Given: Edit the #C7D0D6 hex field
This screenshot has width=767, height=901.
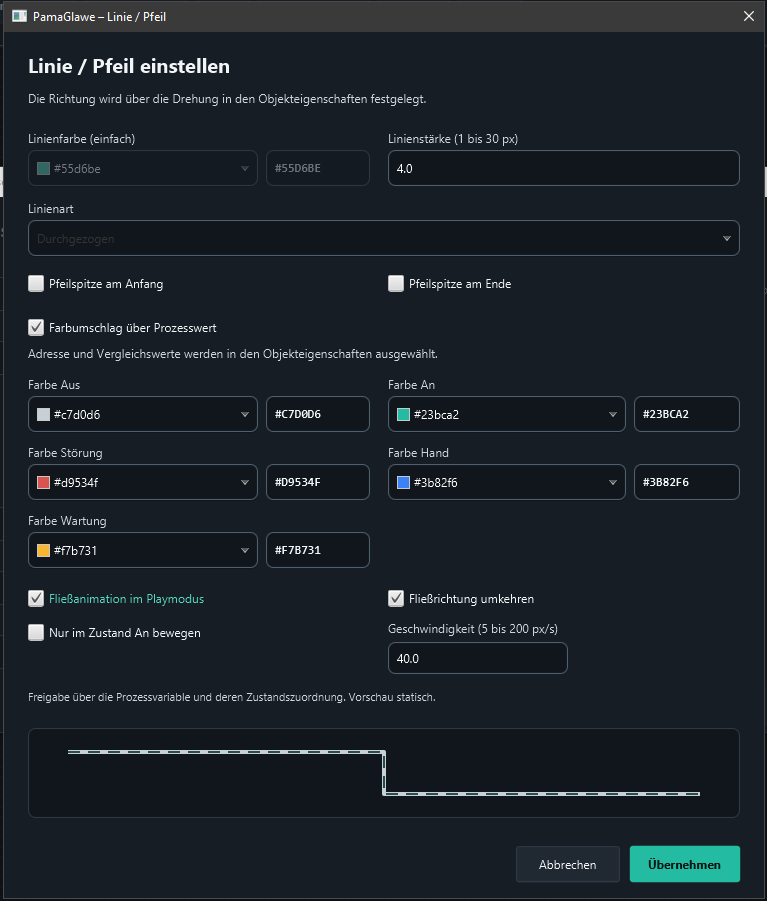Looking at the screenshot, I should pyautogui.click(x=318, y=414).
